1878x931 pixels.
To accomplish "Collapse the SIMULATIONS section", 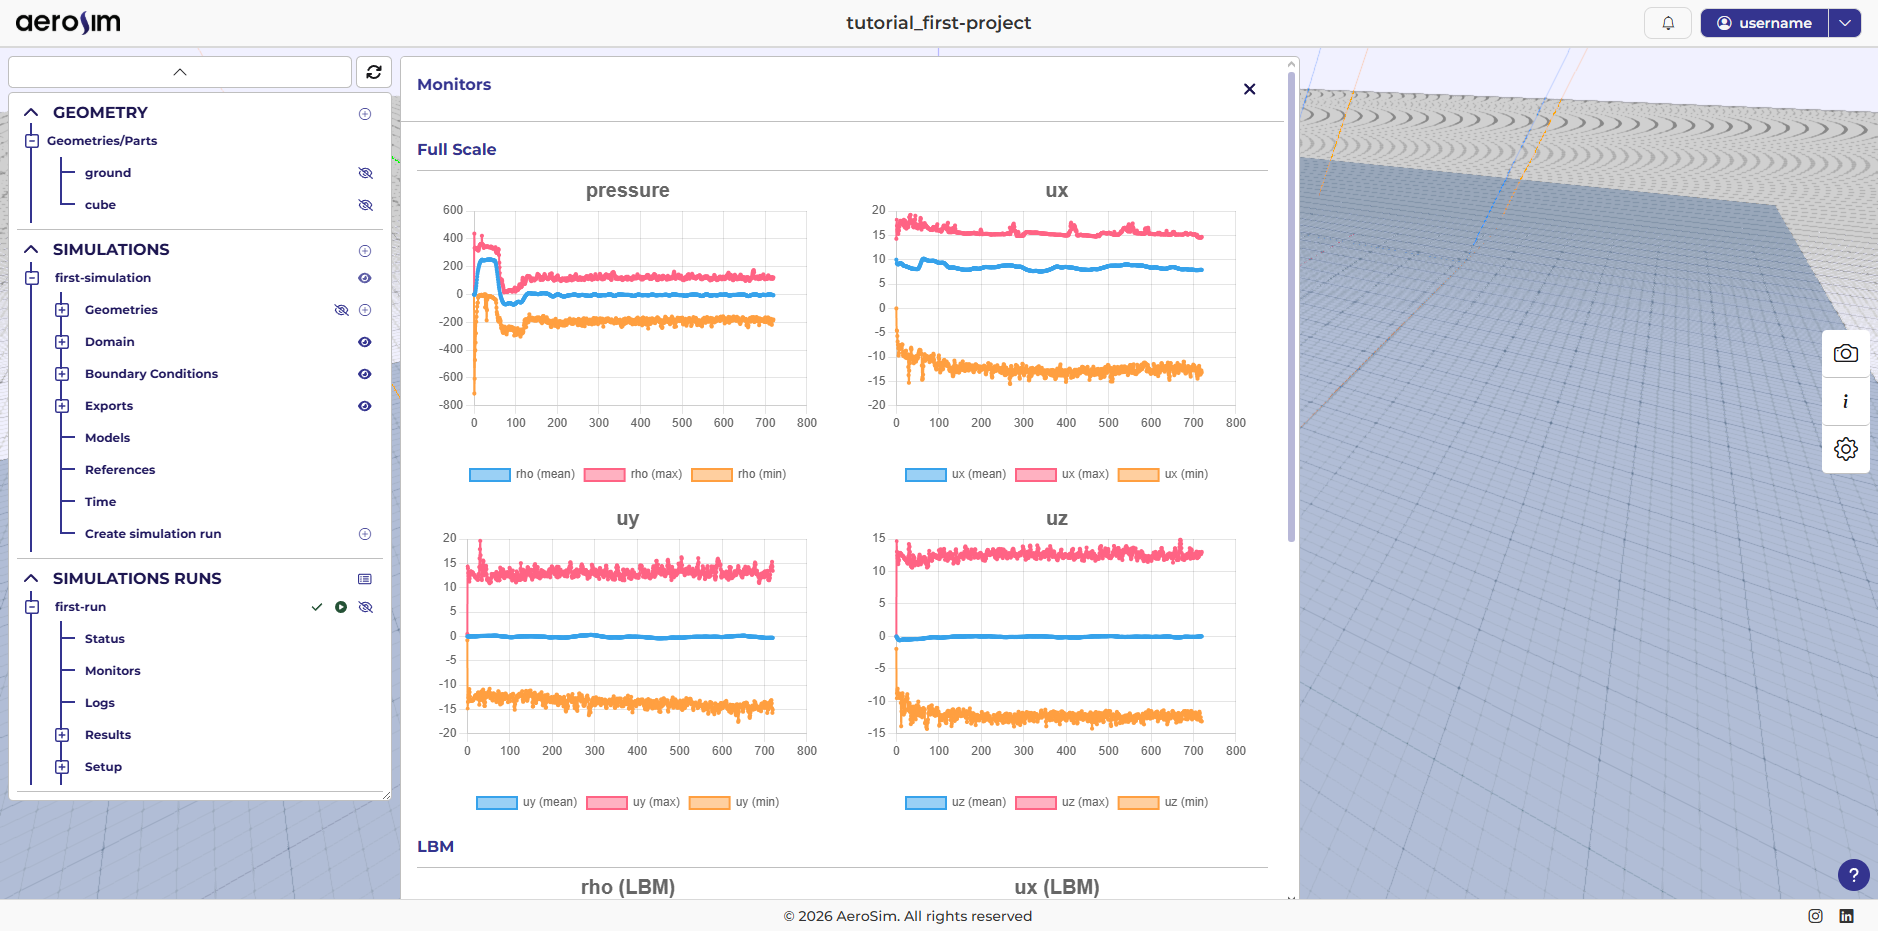I will pyautogui.click(x=31, y=250).
